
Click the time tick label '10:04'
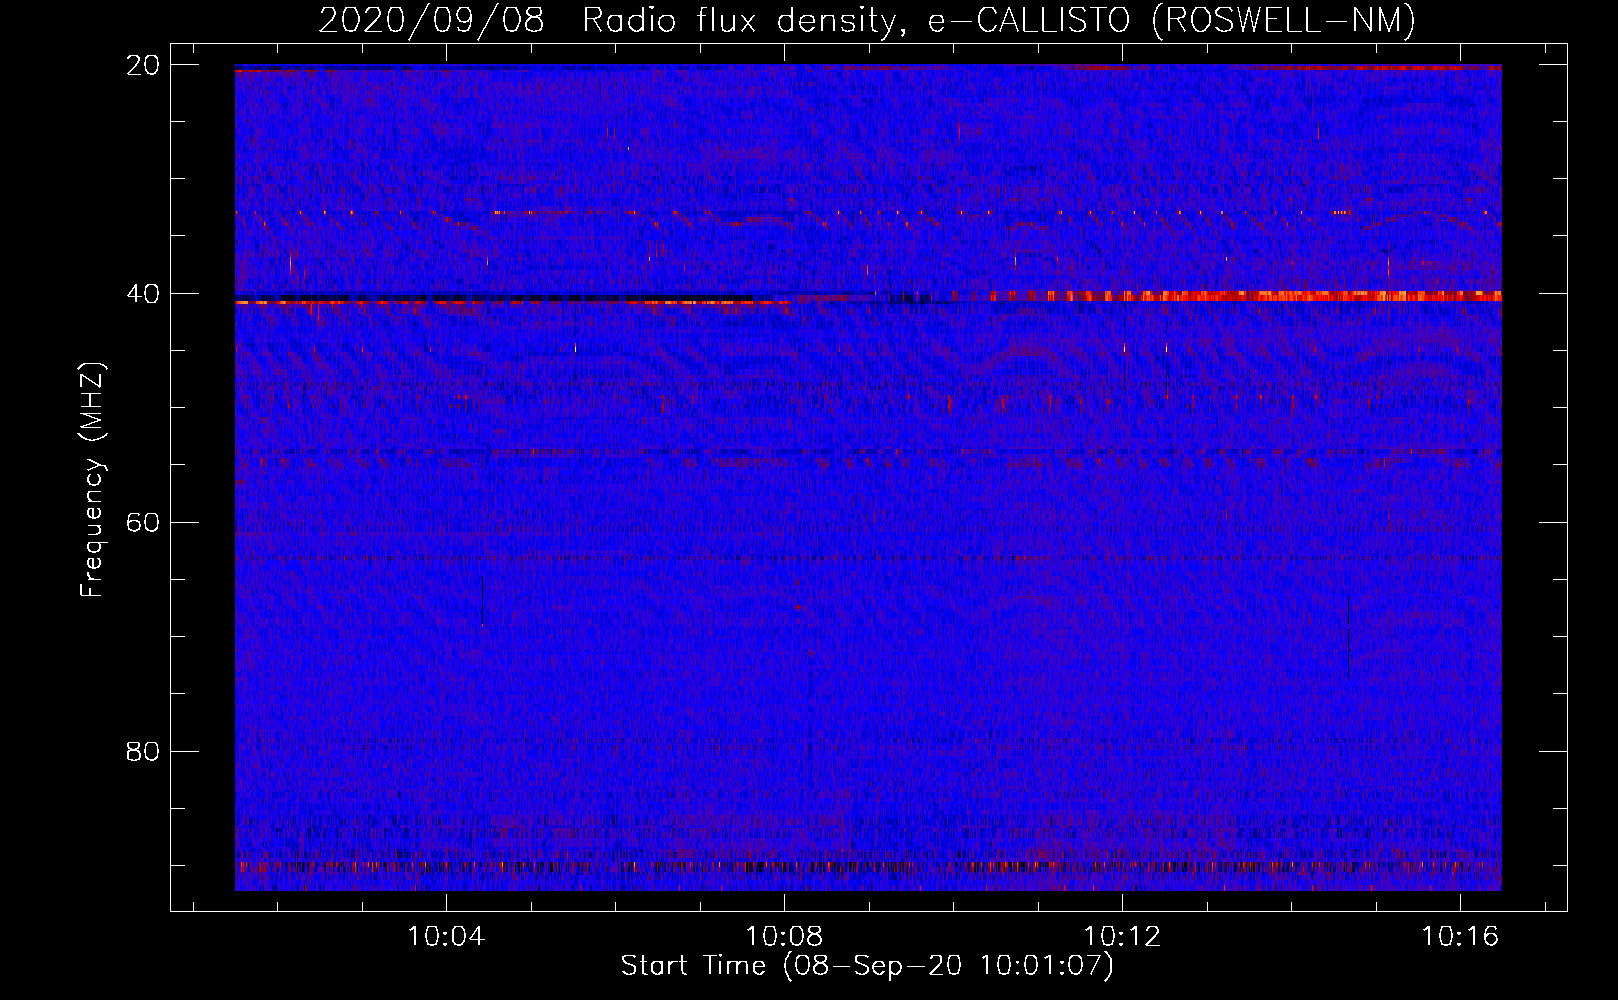pos(446,936)
